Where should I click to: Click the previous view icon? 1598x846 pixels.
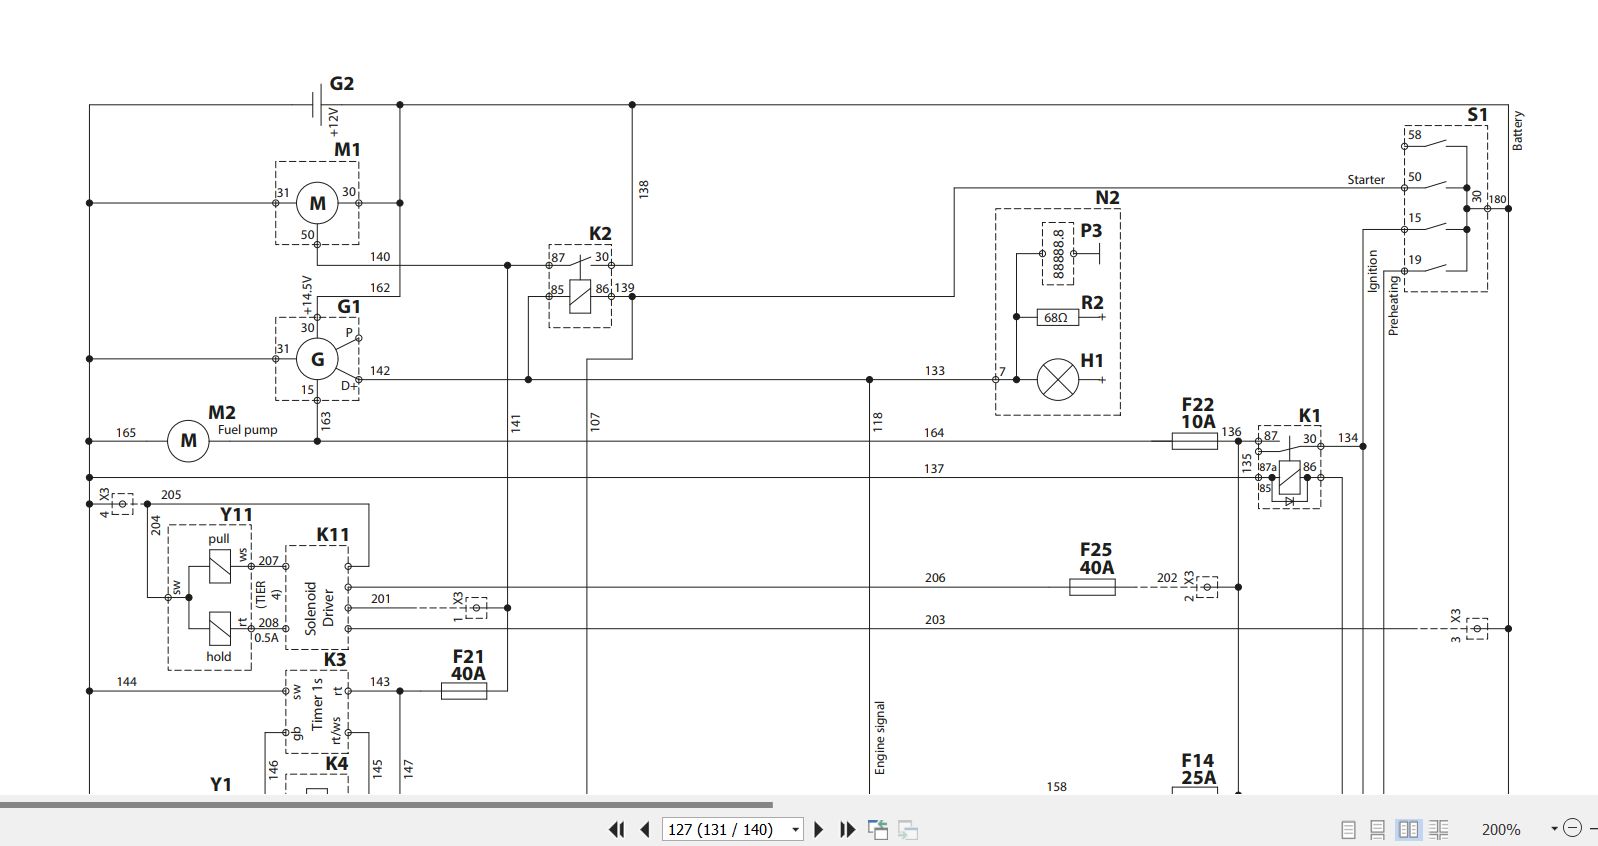click(878, 829)
